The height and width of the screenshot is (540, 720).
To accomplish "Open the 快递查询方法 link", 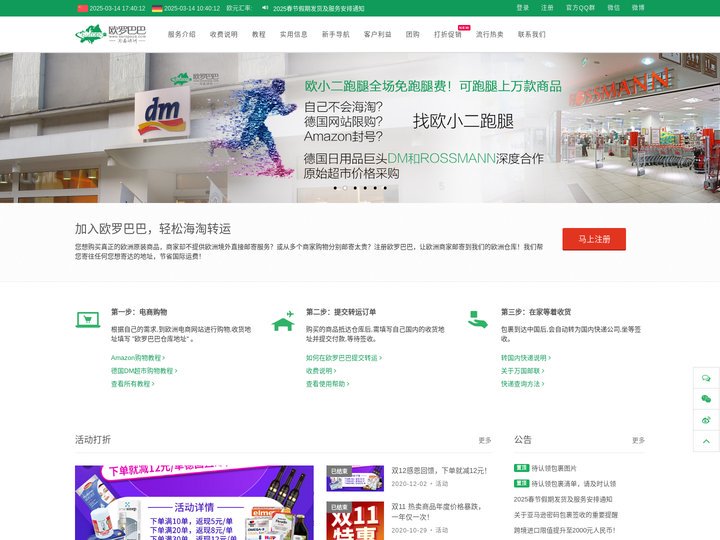I will [523, 383].
